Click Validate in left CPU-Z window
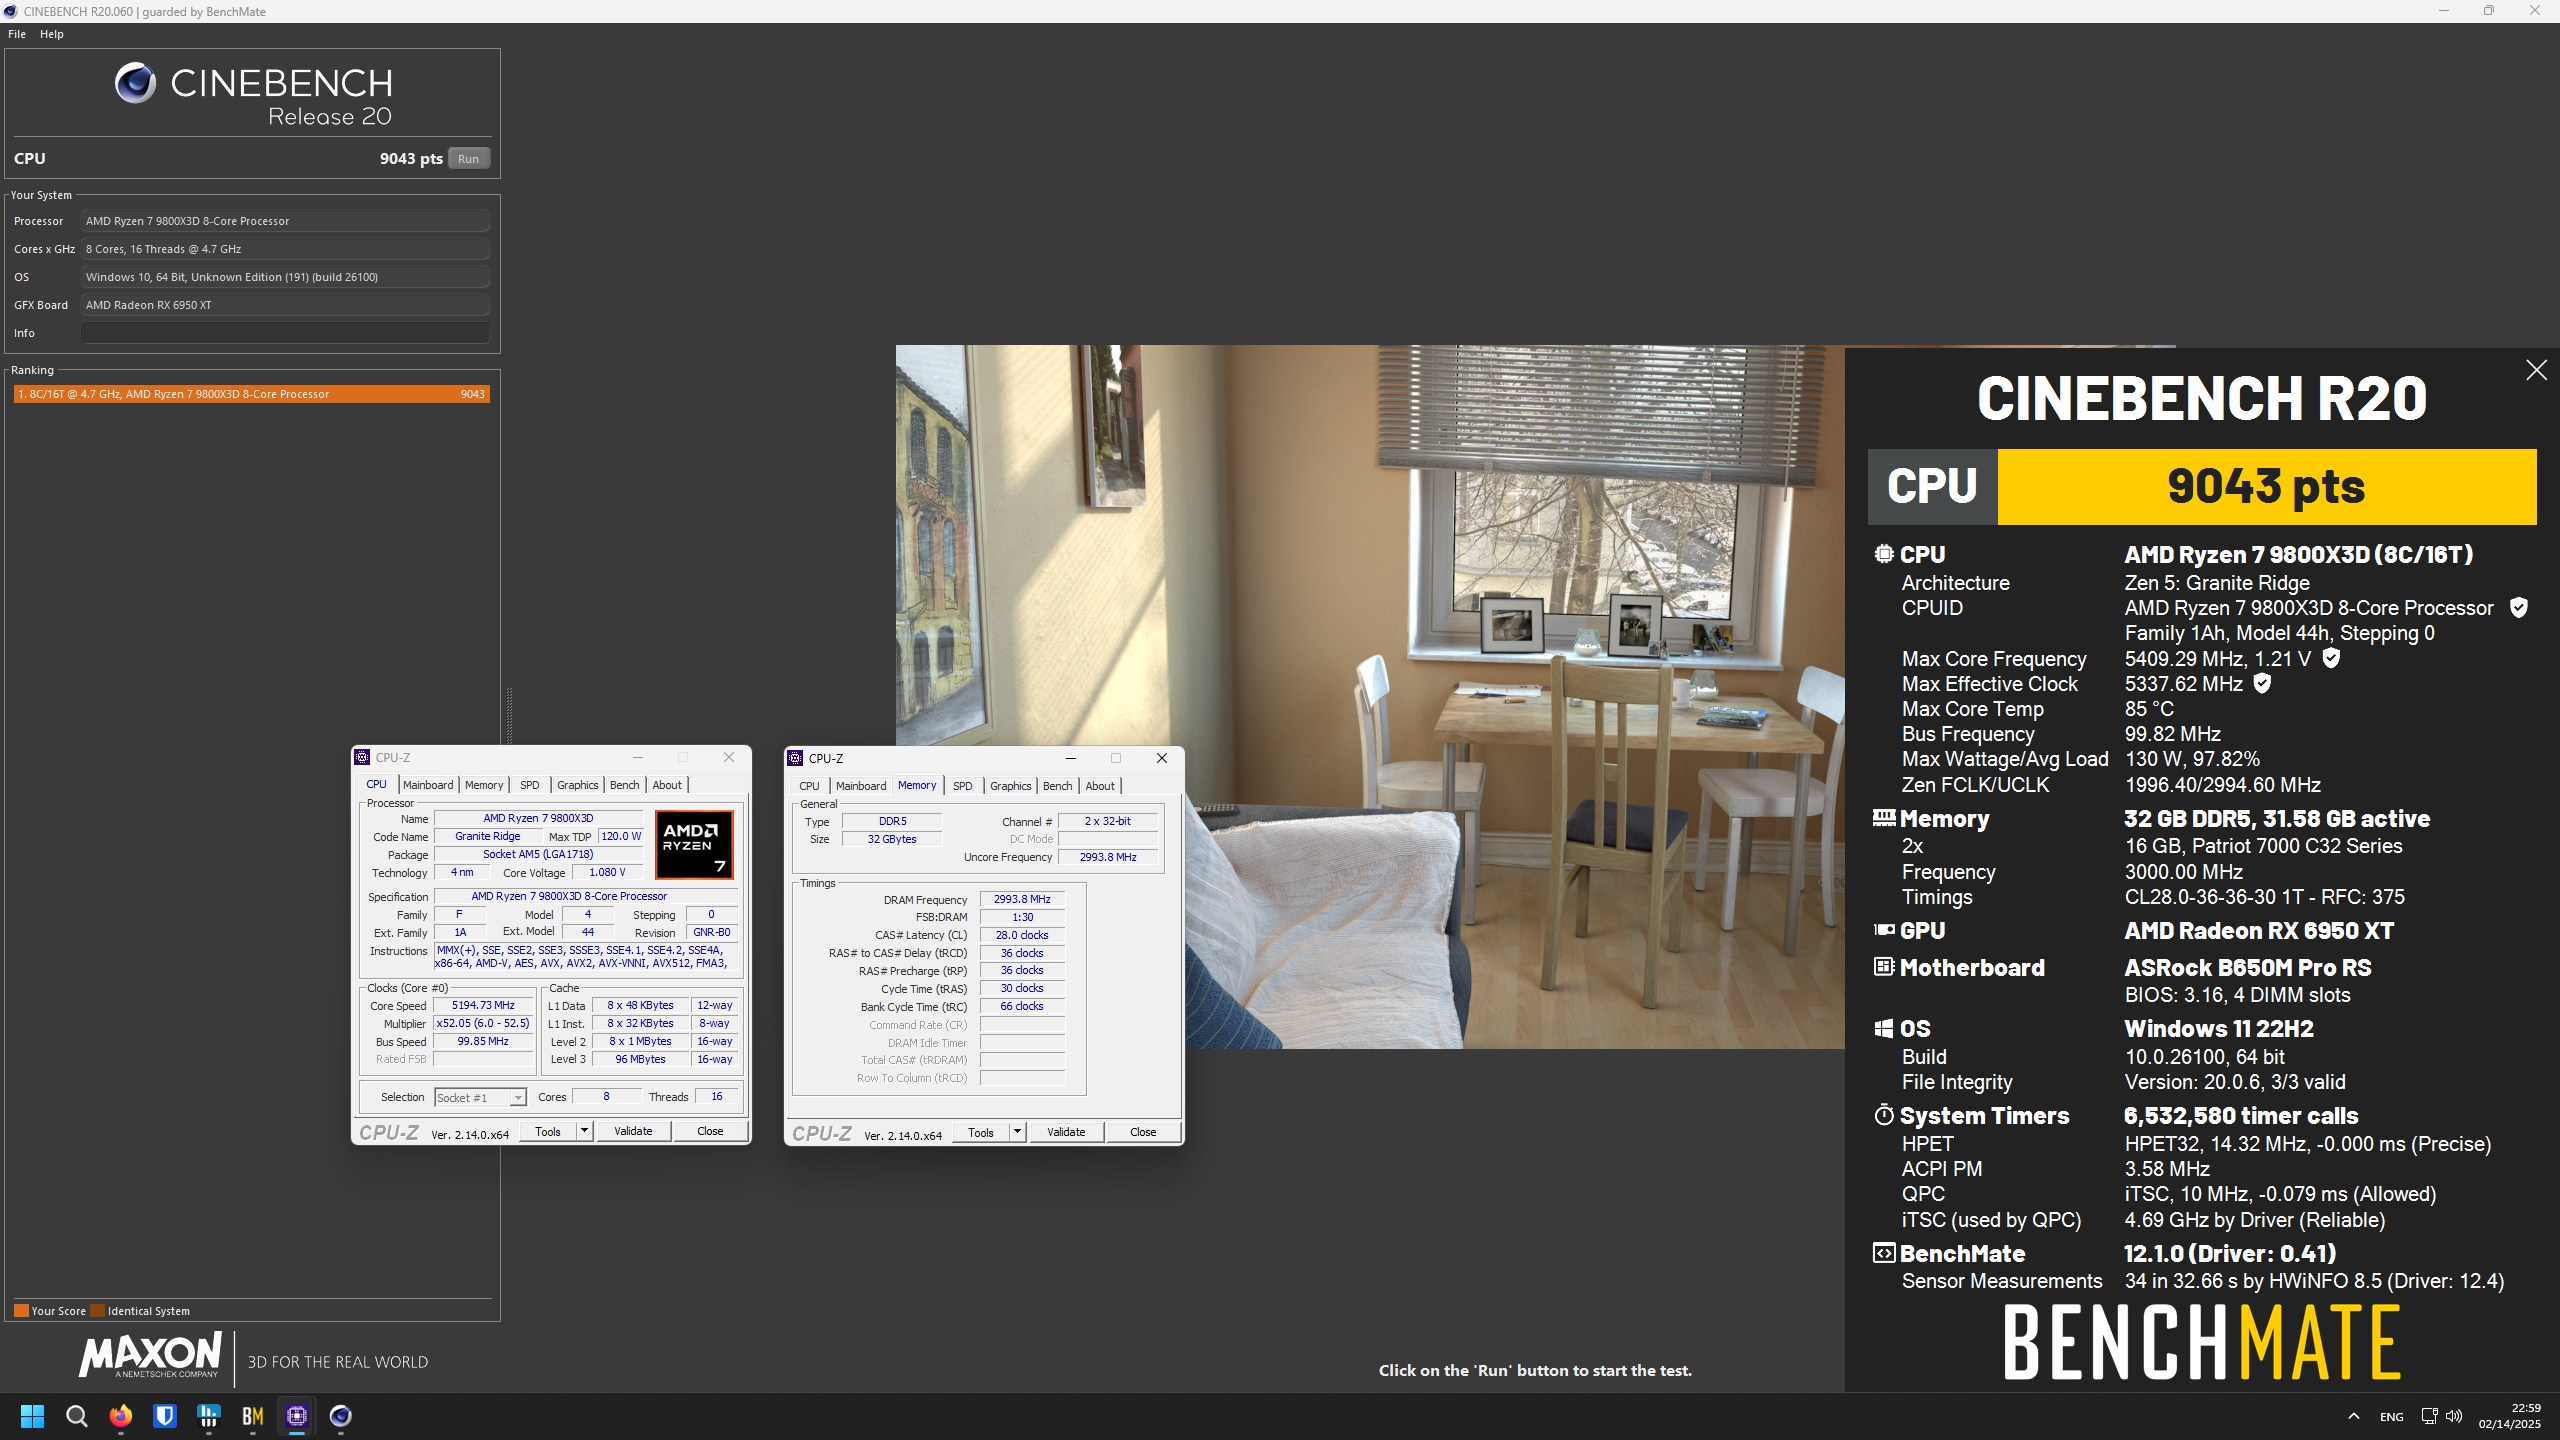The height and width of the screenshot is (1440, 2560). 633,1132
